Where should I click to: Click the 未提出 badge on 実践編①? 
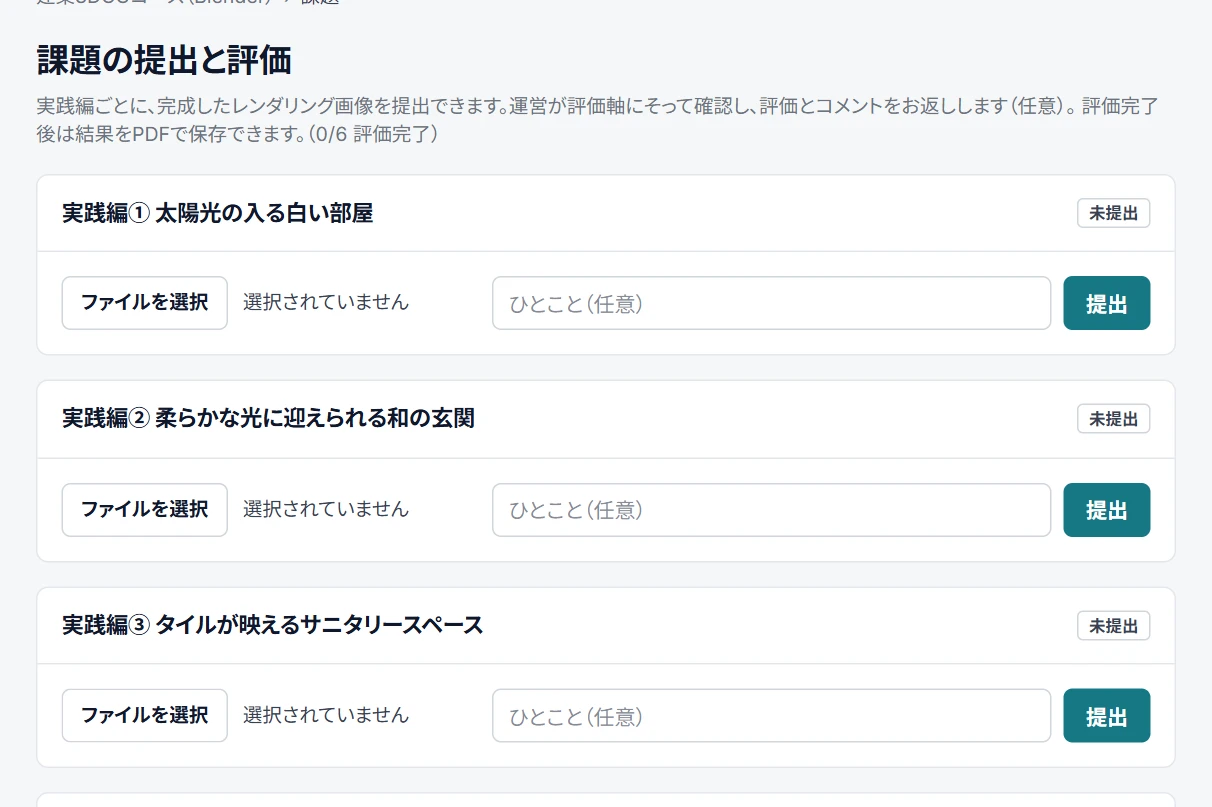point(1113,213)
